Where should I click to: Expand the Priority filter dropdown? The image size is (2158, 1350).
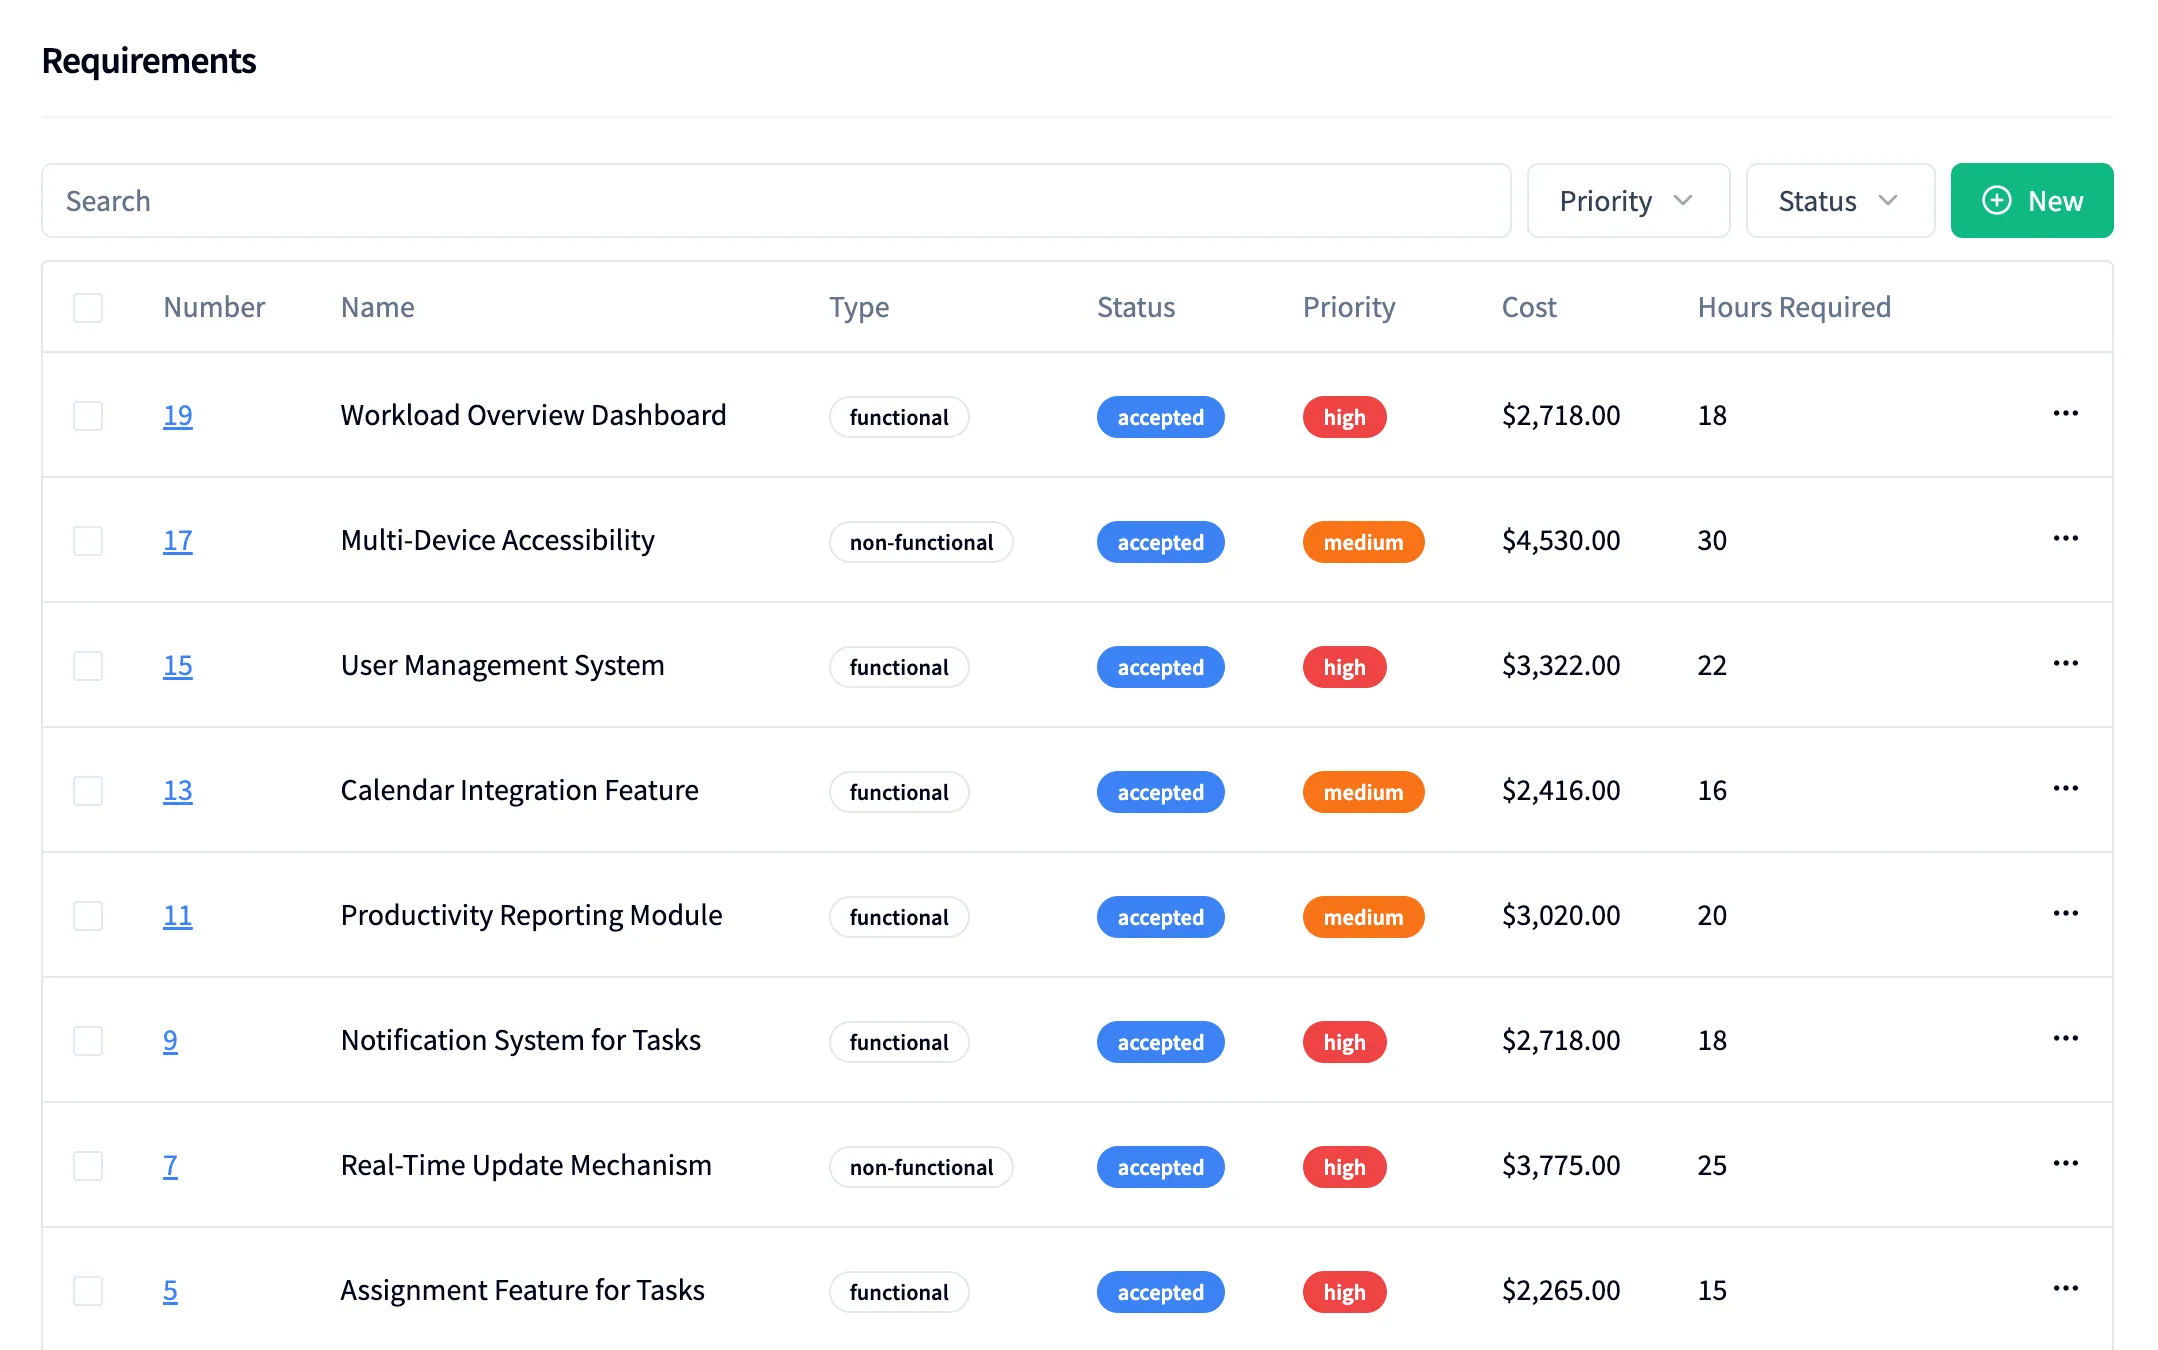[1627, 201]
